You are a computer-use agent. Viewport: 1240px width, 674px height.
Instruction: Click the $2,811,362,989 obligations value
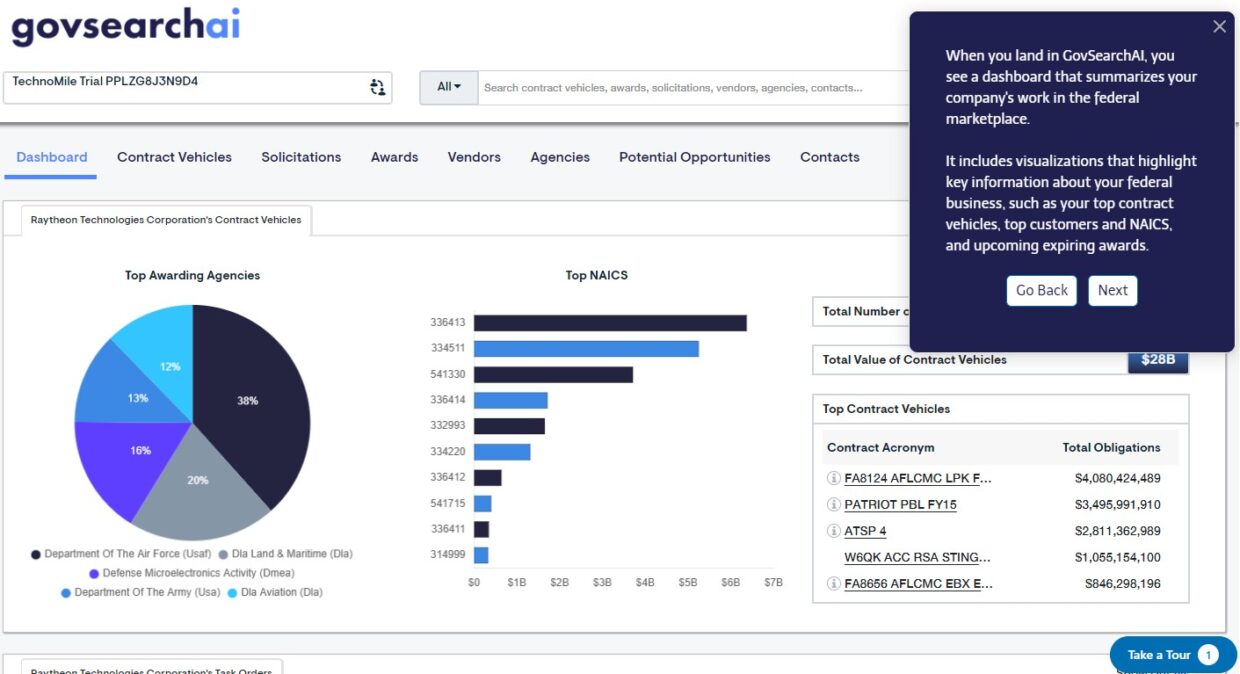point(1117,531)
